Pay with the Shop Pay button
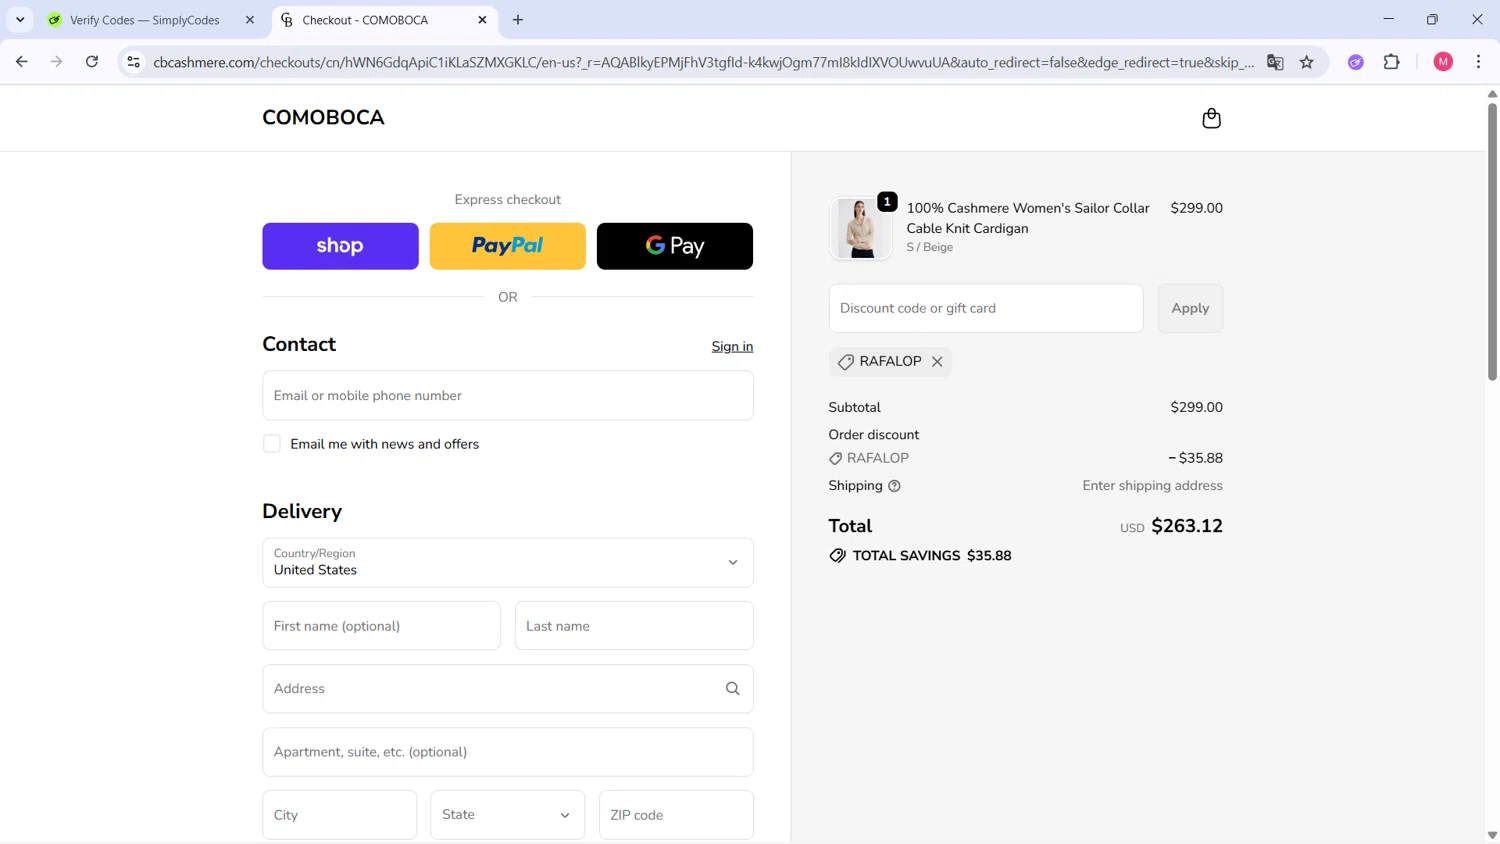Image resolution: width=1500 pixels, height=844 pixels. [x=340, y=246]
